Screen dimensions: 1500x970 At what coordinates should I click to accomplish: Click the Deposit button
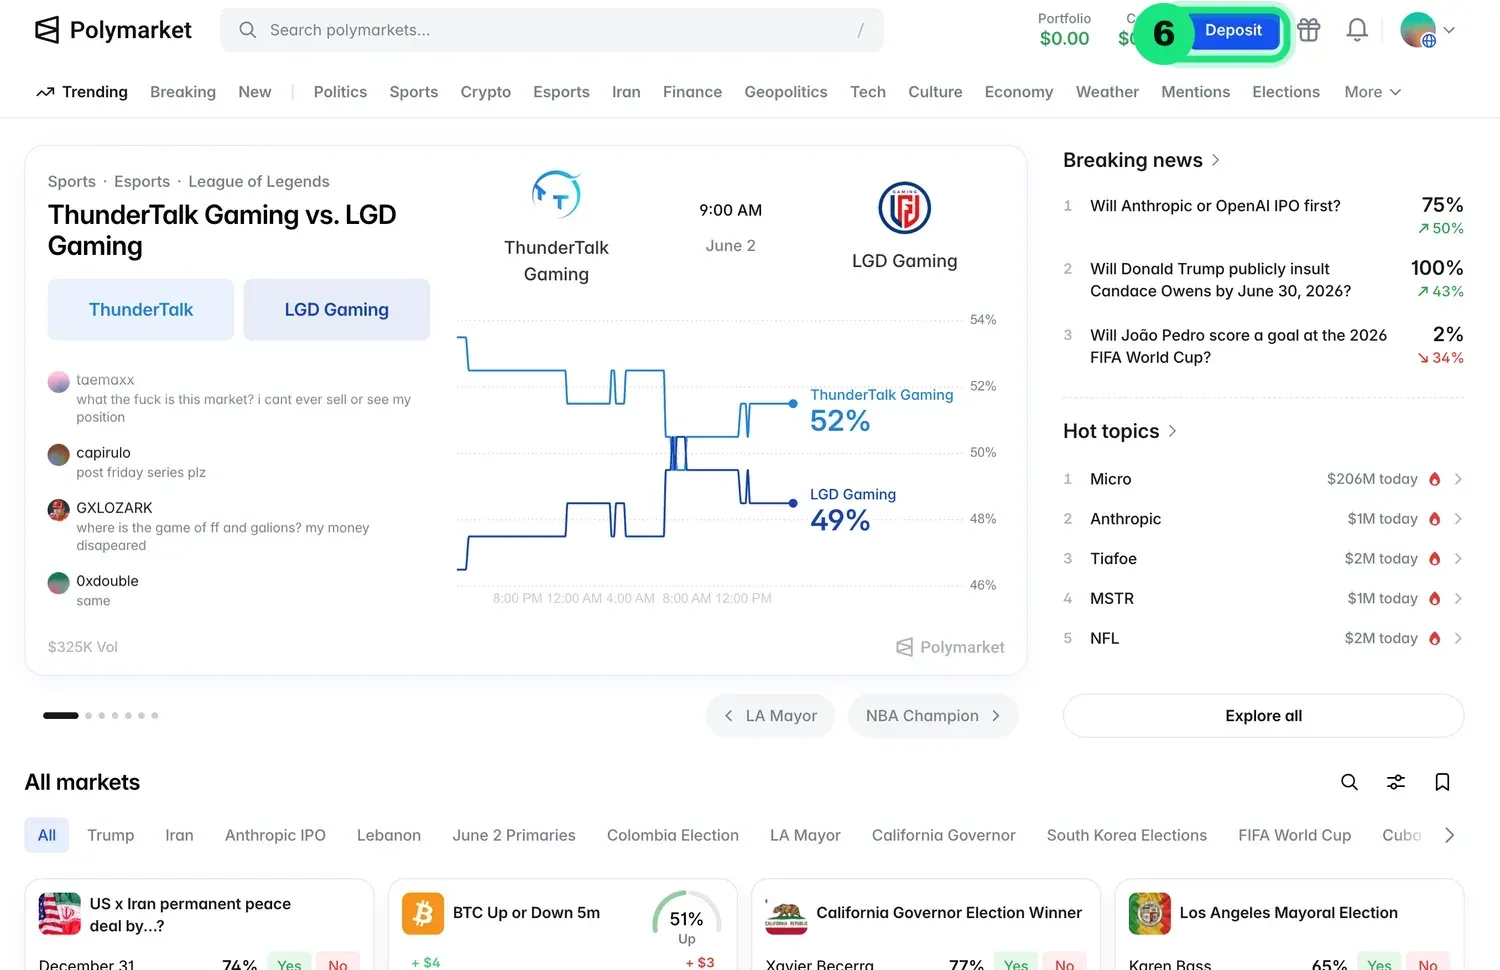[x=1233, y=31]
